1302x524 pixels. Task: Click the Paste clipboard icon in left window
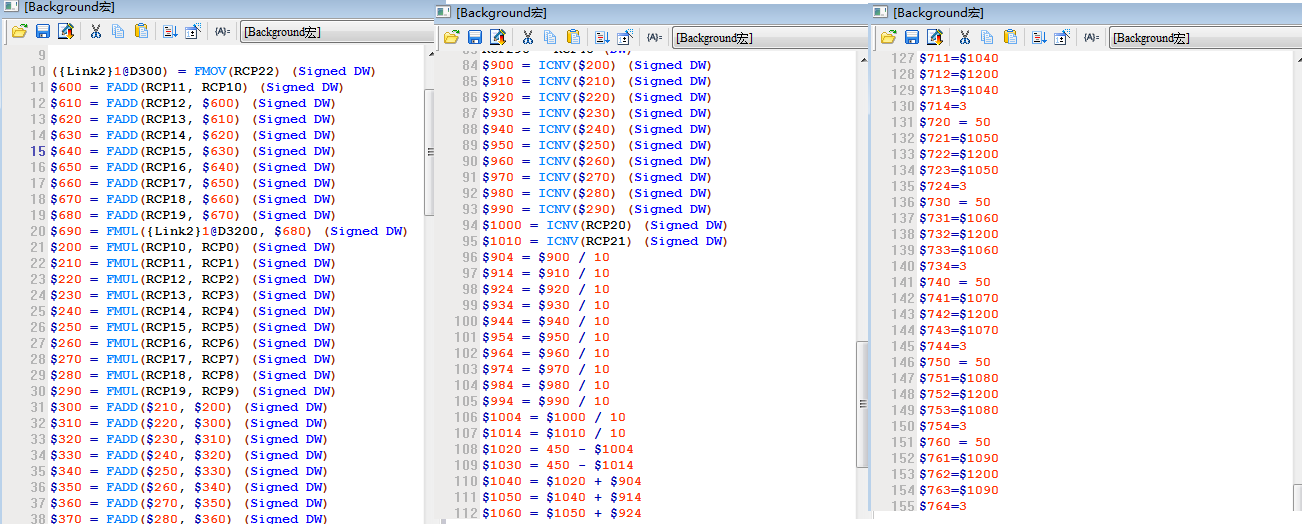[x=141, y=31]
